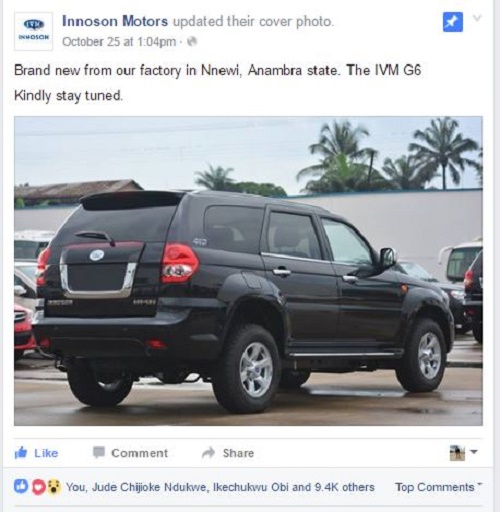
Task: Open the black IVM G6 SUV photo
Action: point(248,271)
